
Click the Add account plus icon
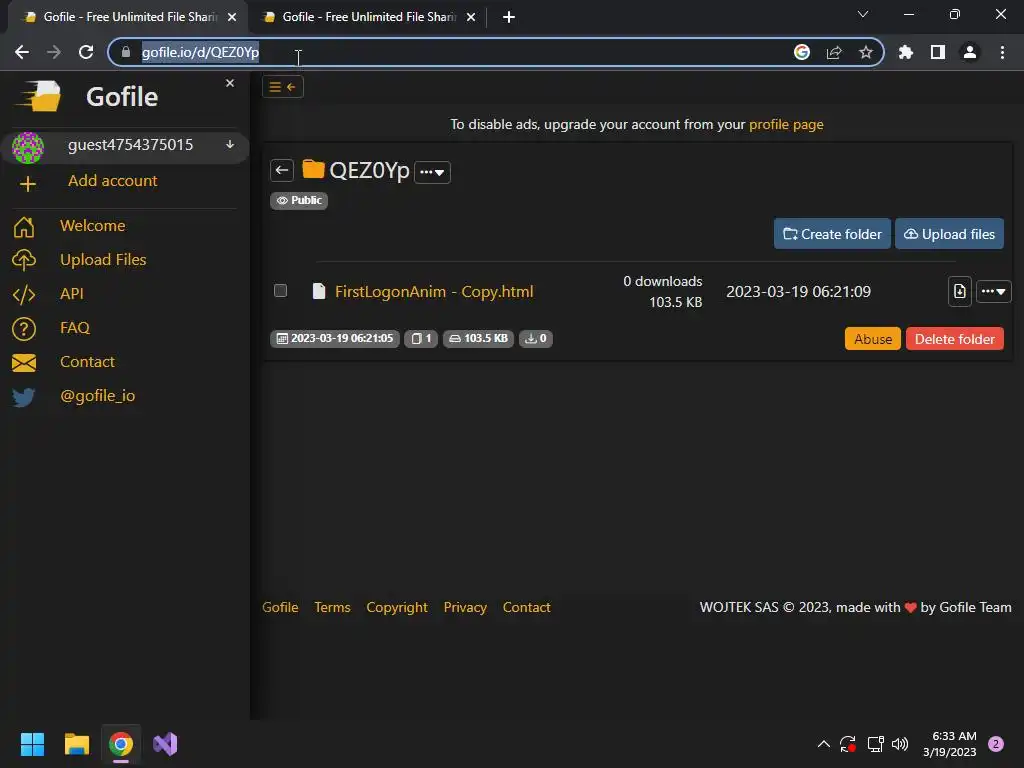pos(27,184)
